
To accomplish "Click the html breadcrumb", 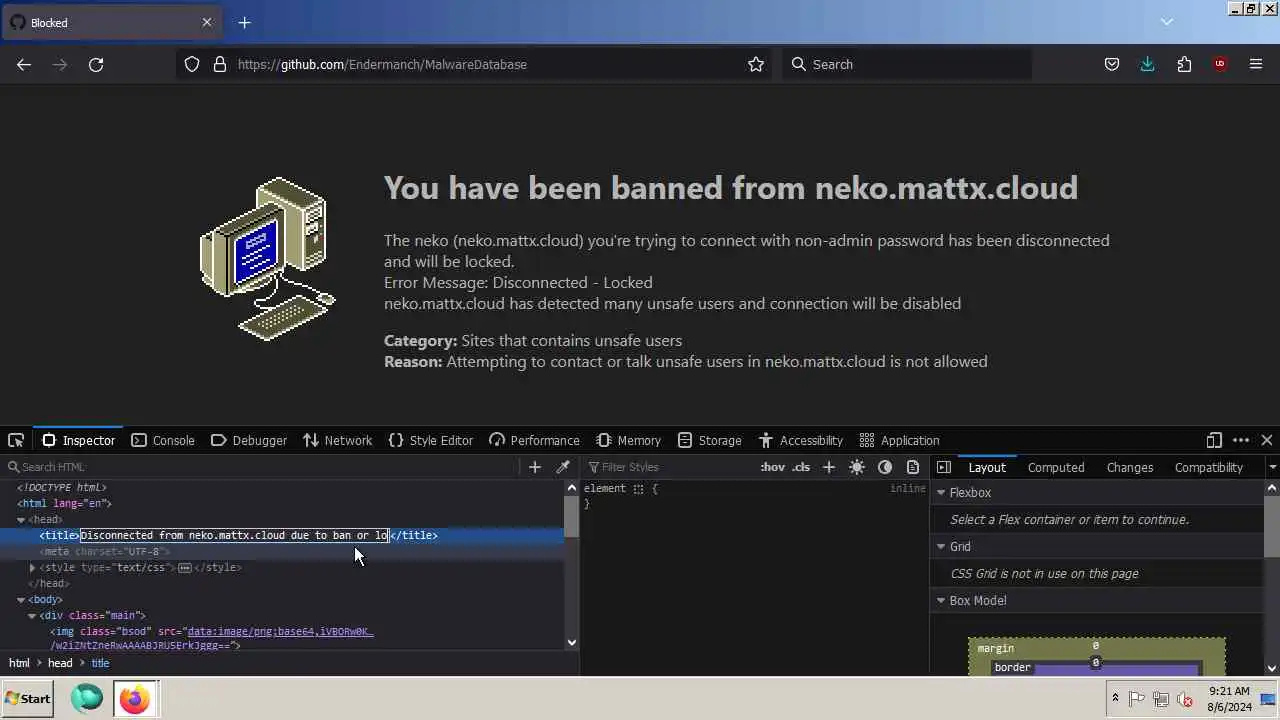I will pos(19,663).
